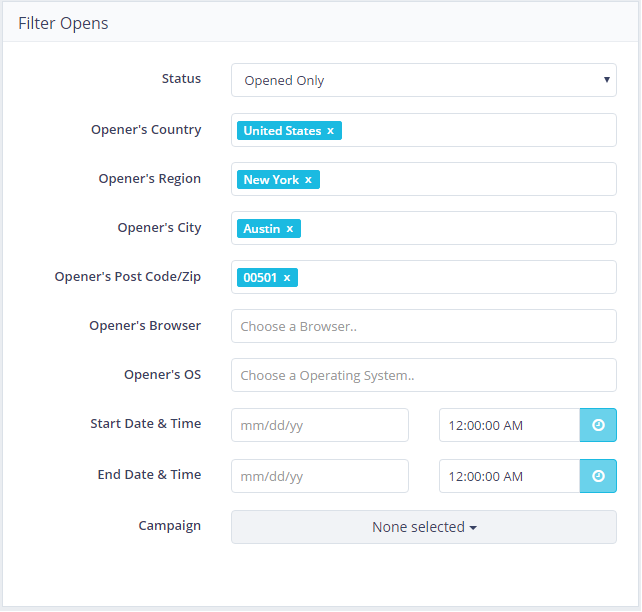Click empty space in Post Code/Zip field

coord(460,277)
